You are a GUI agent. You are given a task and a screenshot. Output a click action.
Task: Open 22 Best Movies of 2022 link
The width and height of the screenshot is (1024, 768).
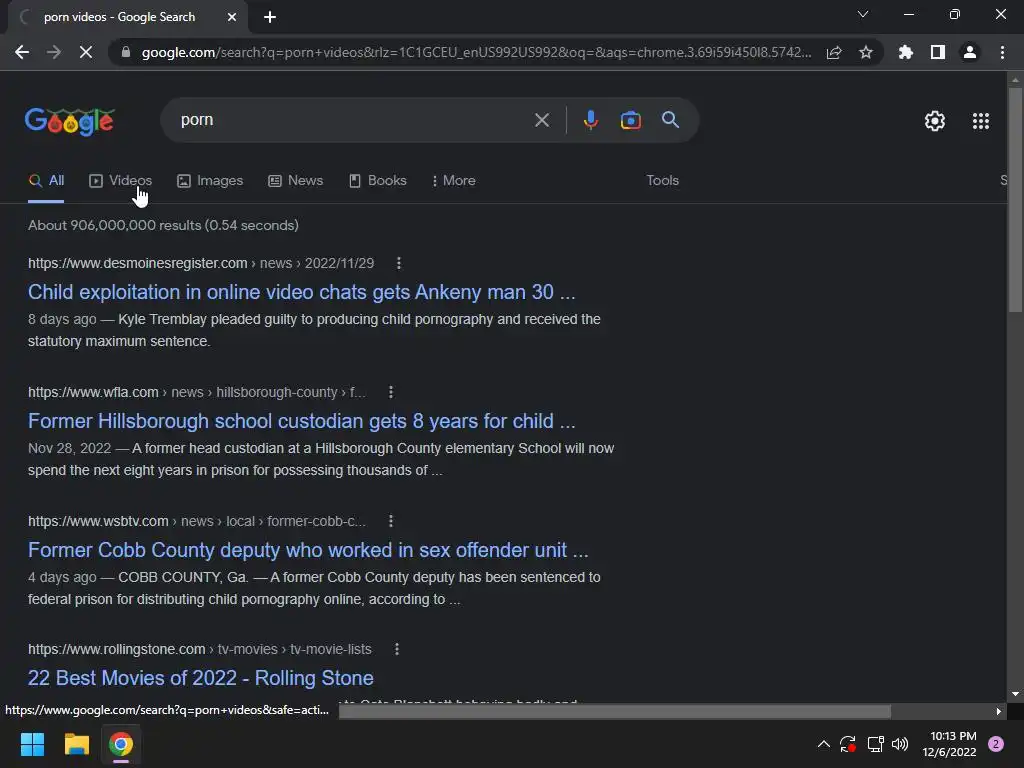point(200,678)
